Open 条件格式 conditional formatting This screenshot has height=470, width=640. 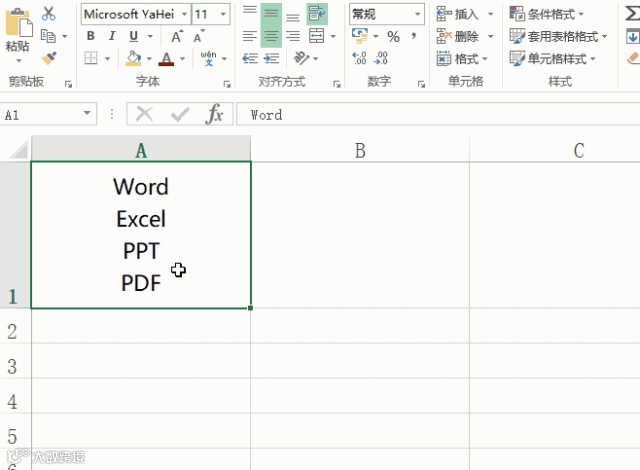[547, 14]
